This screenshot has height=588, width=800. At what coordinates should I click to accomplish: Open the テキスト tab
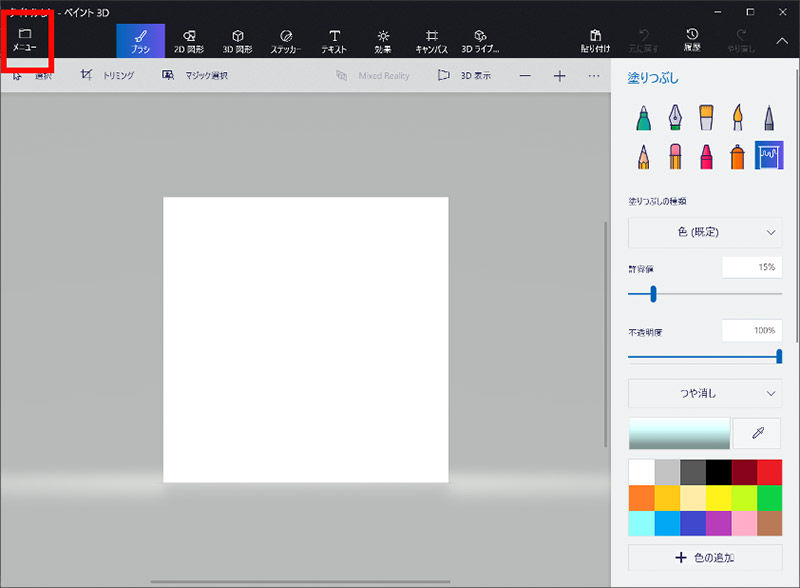click(x=334, y=40)
